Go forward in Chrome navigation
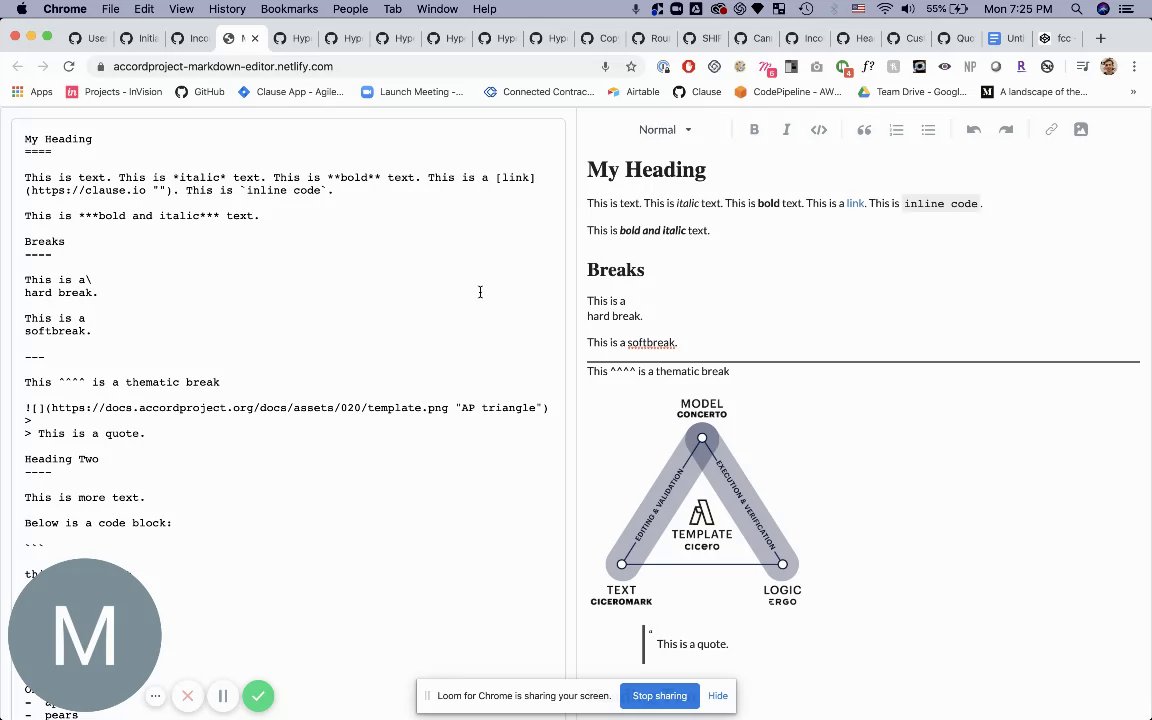1152x720 pixels. tap(43, 66)
